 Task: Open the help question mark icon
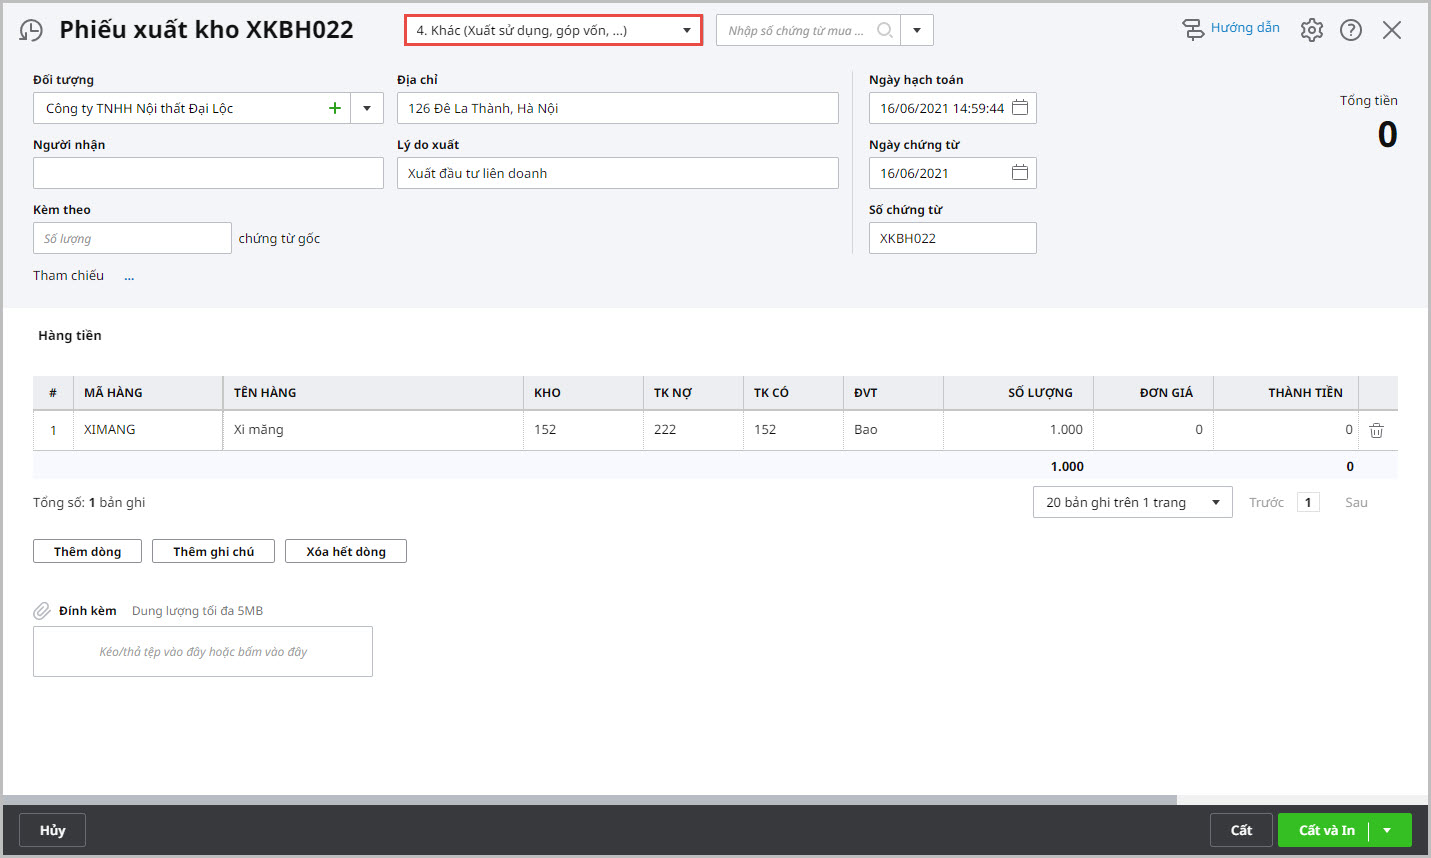(1350, 30)
